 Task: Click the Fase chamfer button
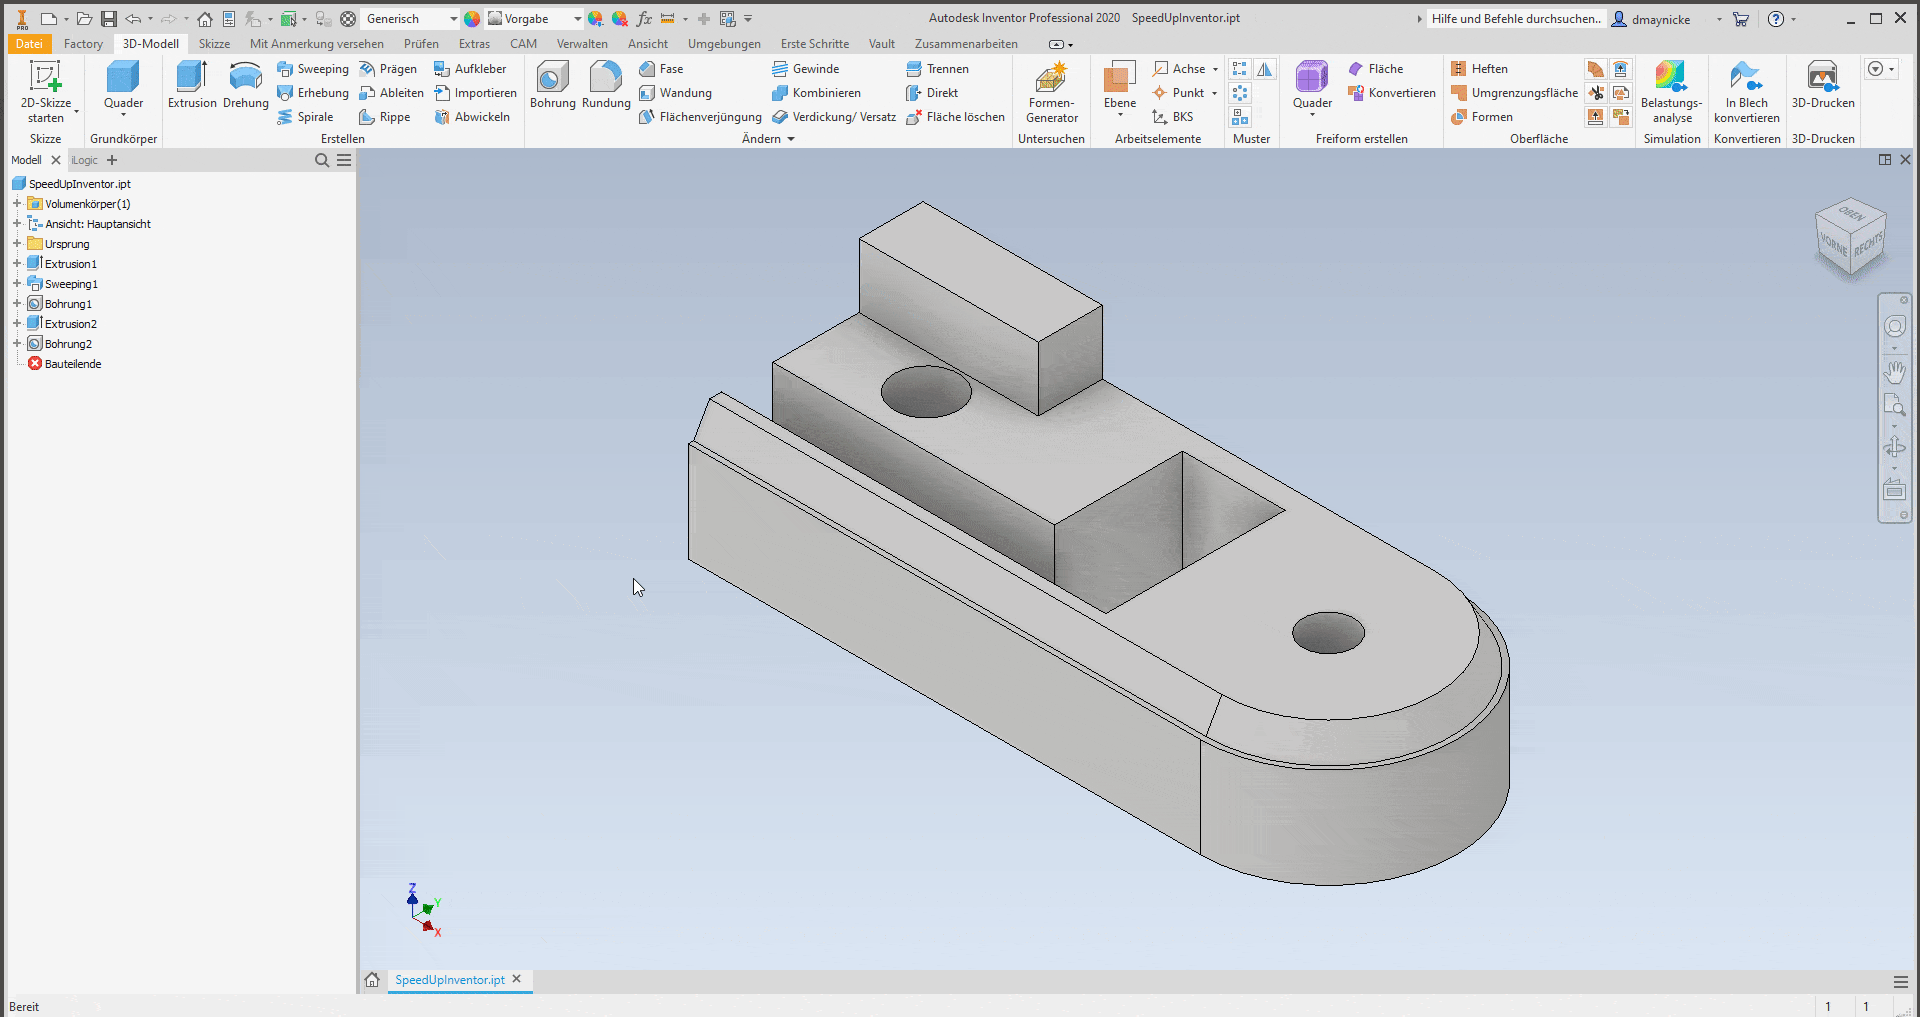pyautogui.click(x=661, y=69)
